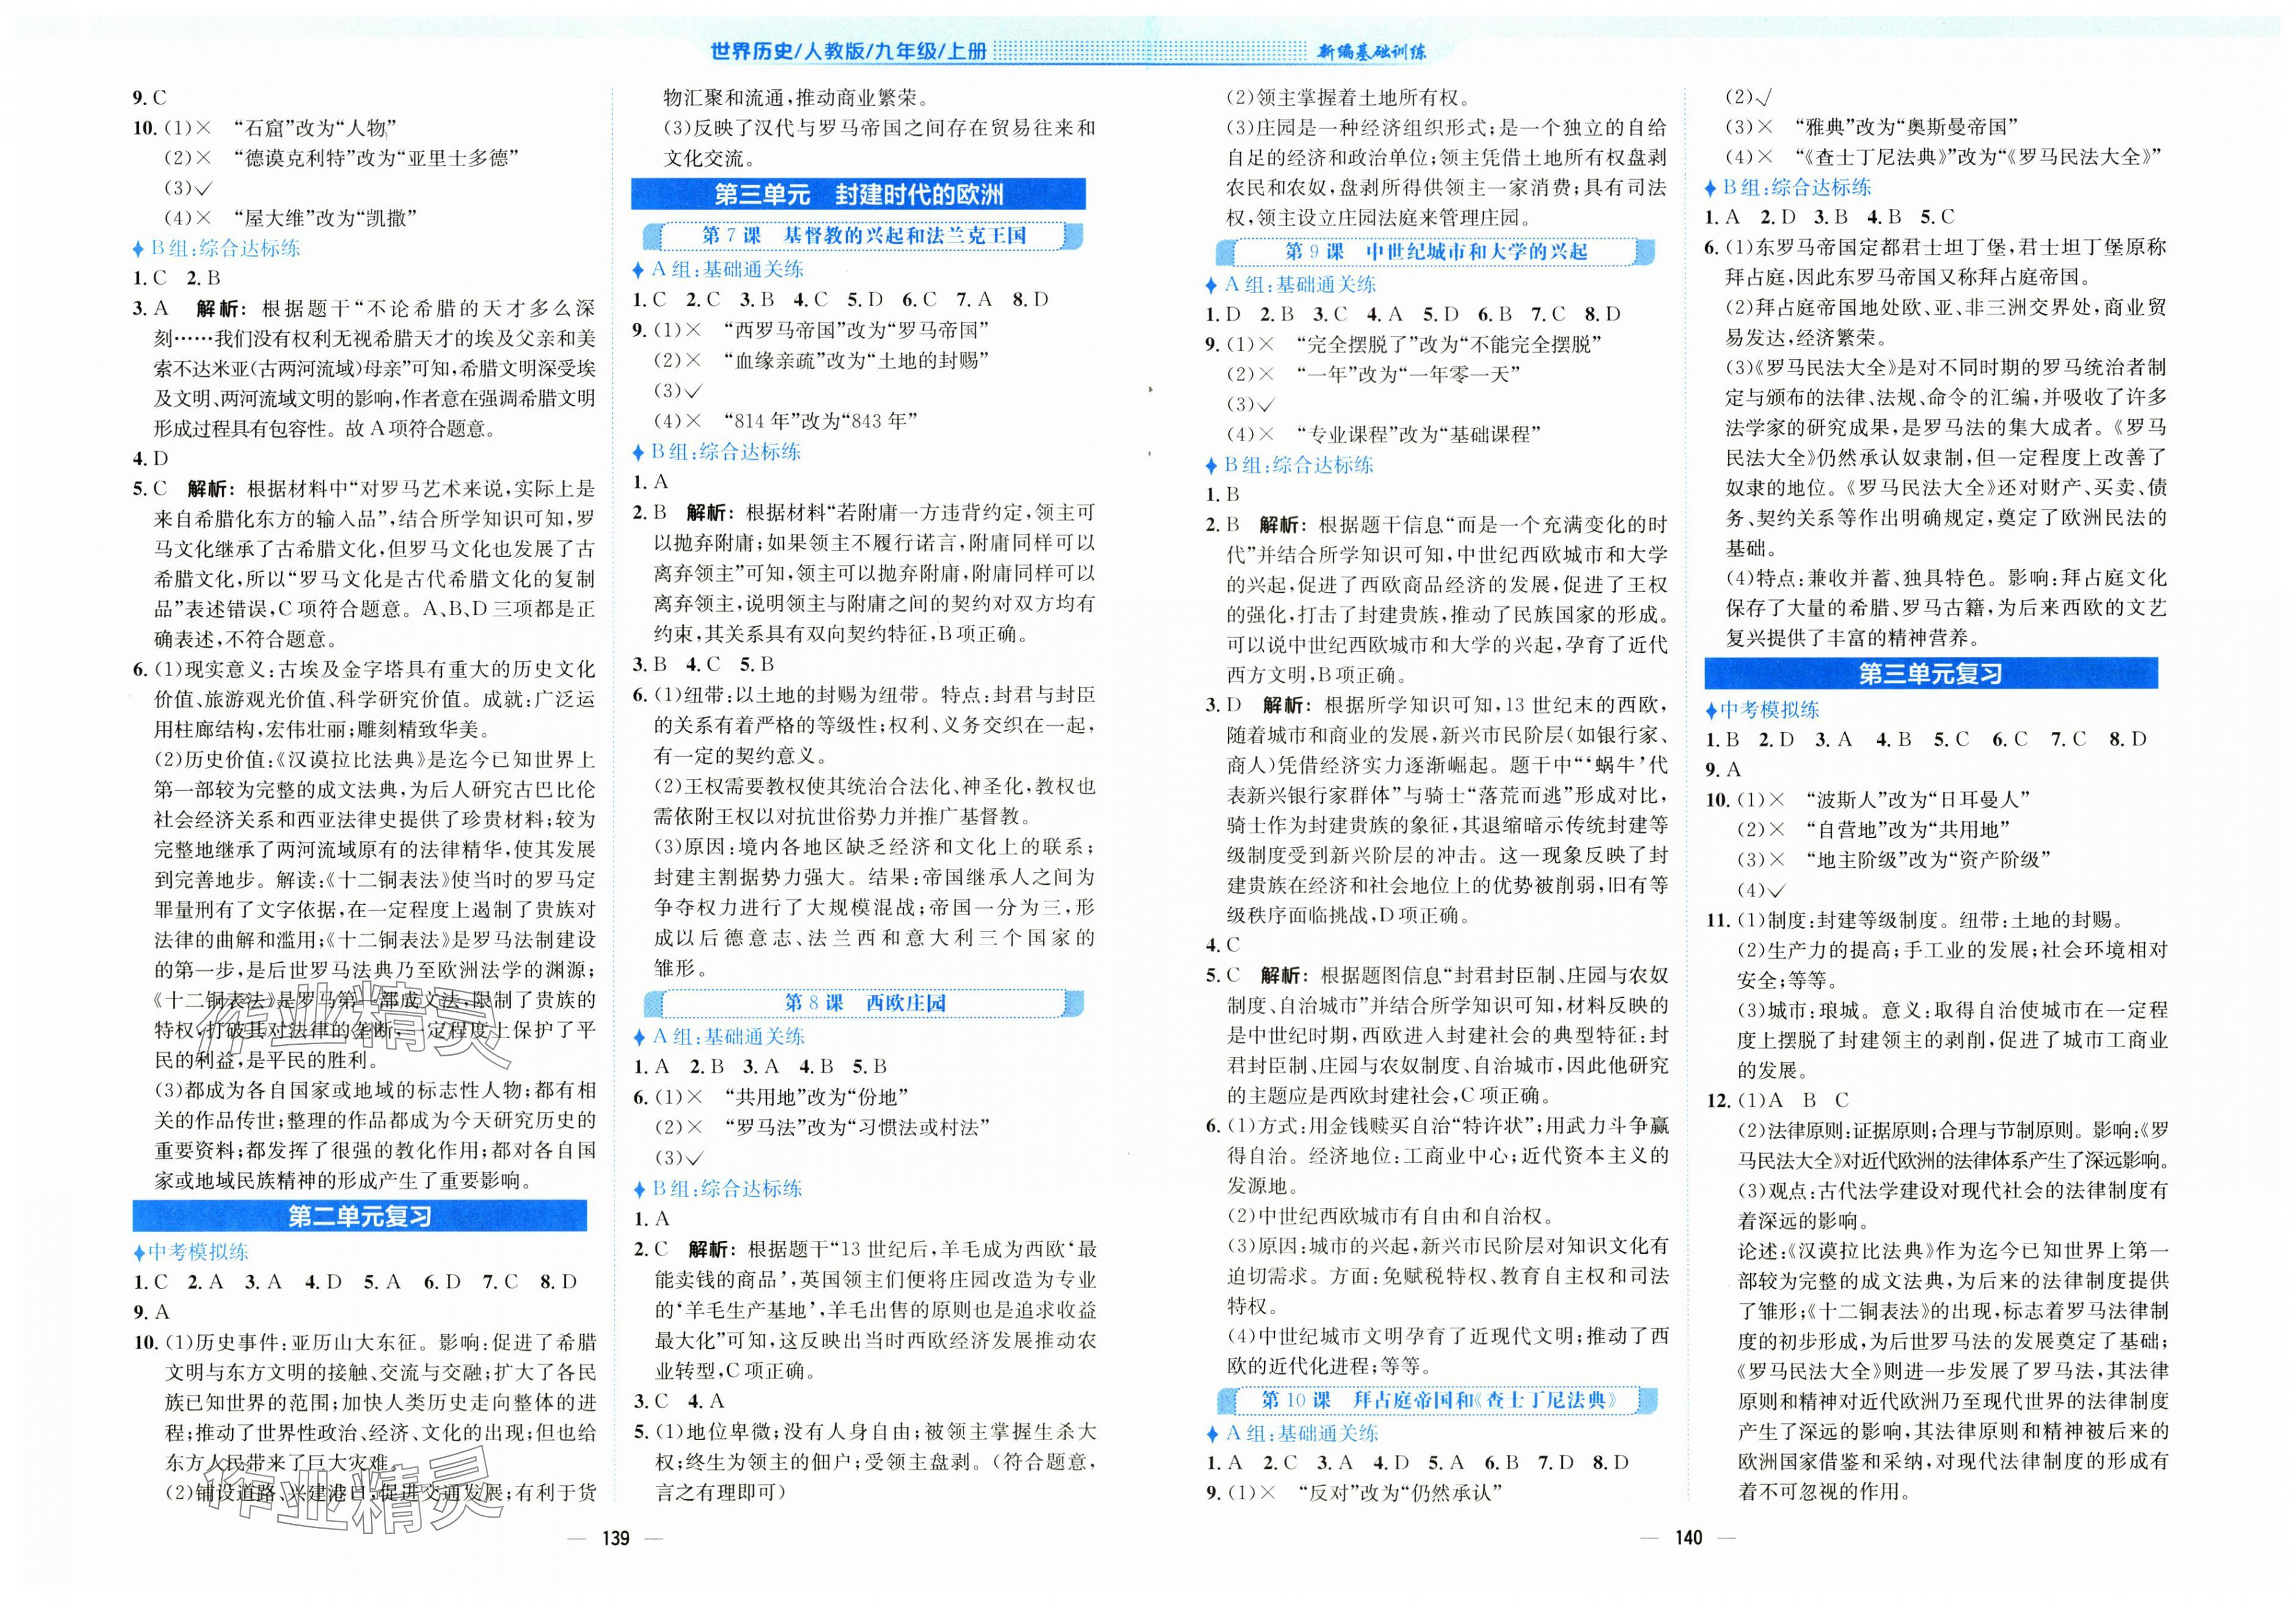Click B组:综合达标练 under 第7课
Screen dimensions: 2296x1602
717,452
